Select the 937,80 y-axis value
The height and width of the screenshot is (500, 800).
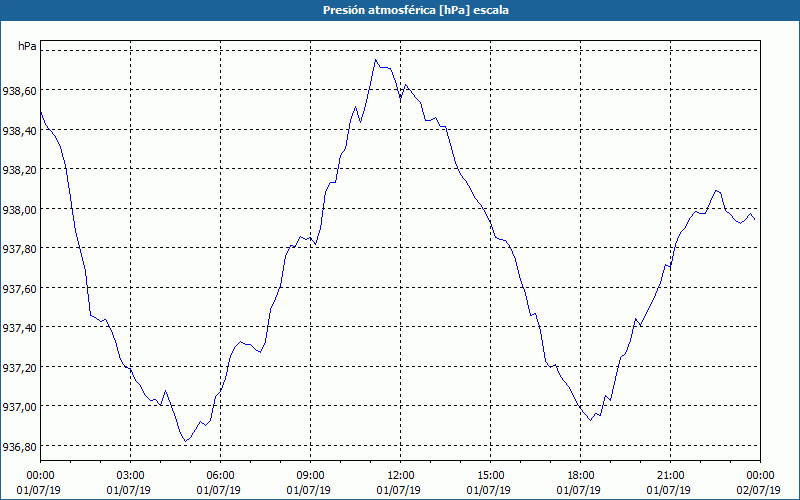tap(19, 249)
